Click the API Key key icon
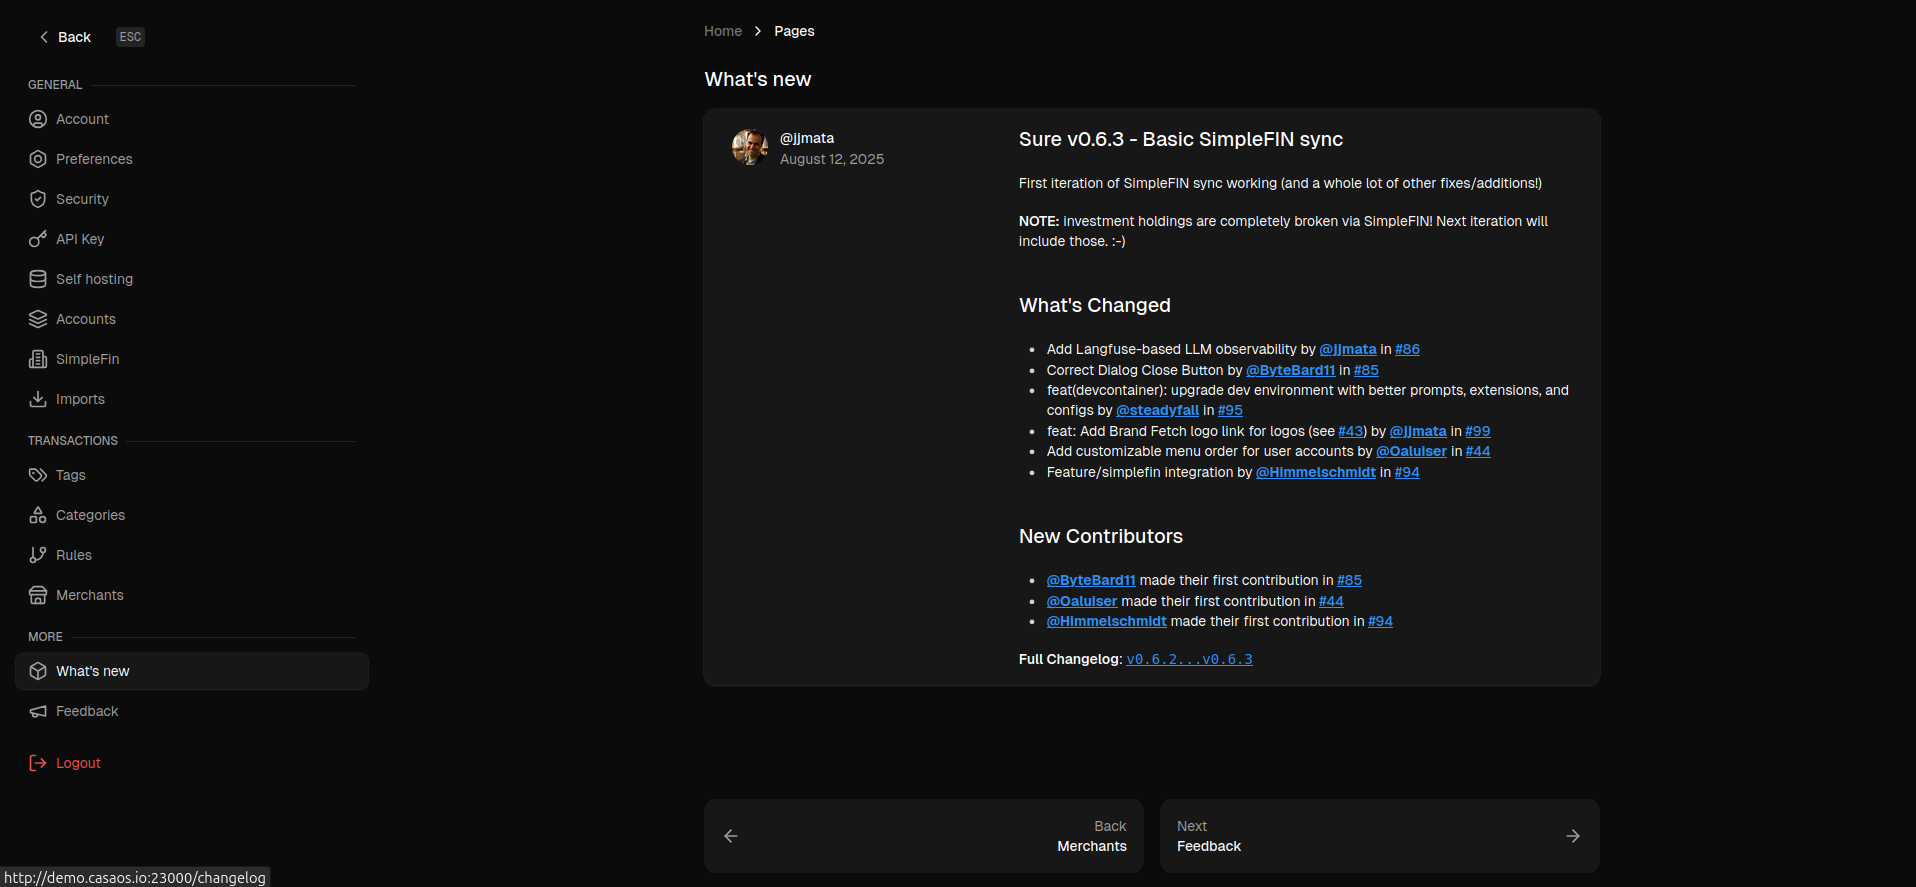 (38, 239)
